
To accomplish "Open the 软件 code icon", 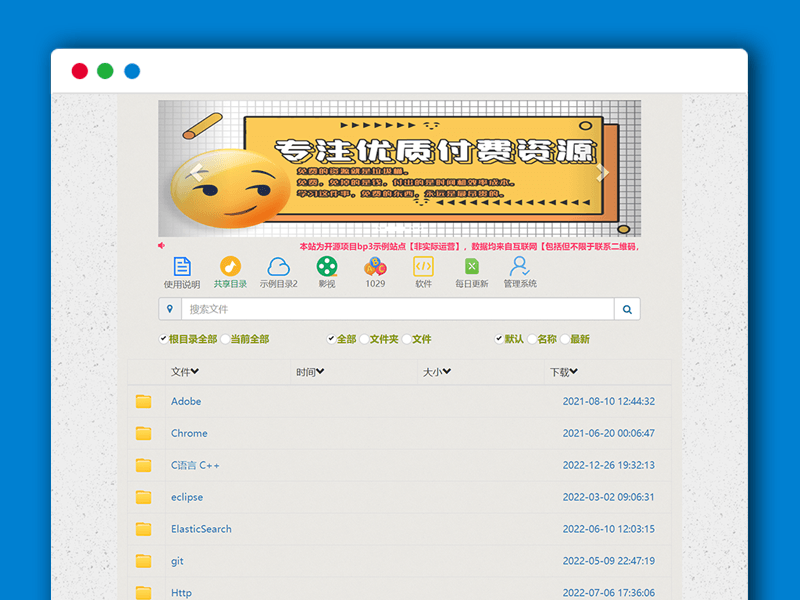I will click(x=423, y=267).
